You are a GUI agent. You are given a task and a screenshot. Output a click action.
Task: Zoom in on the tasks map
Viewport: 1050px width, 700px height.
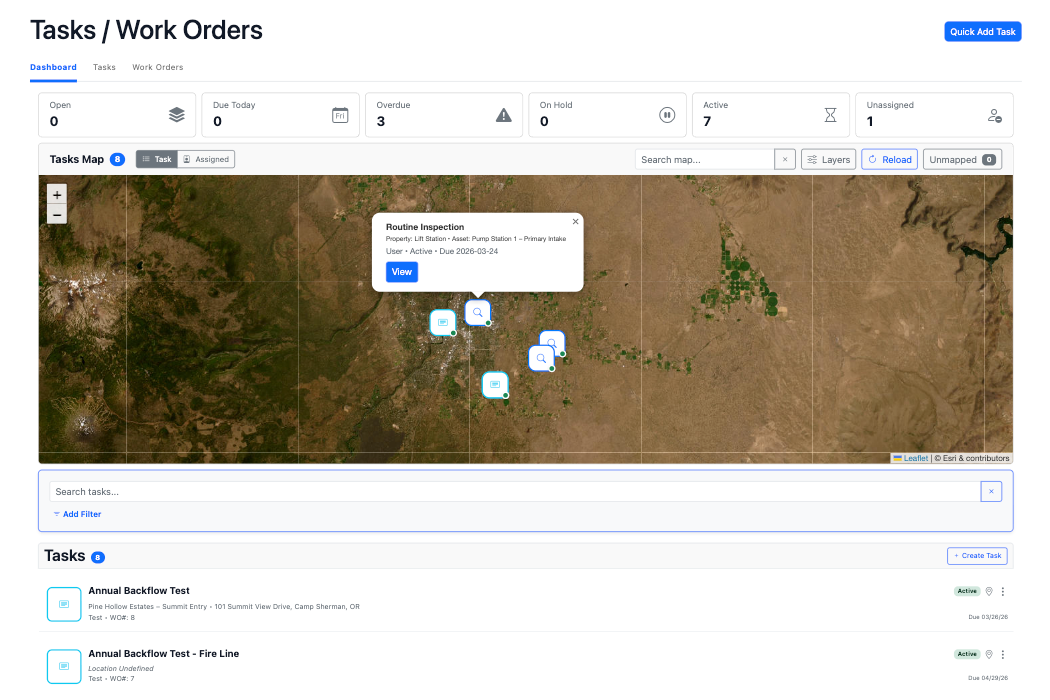57,195
